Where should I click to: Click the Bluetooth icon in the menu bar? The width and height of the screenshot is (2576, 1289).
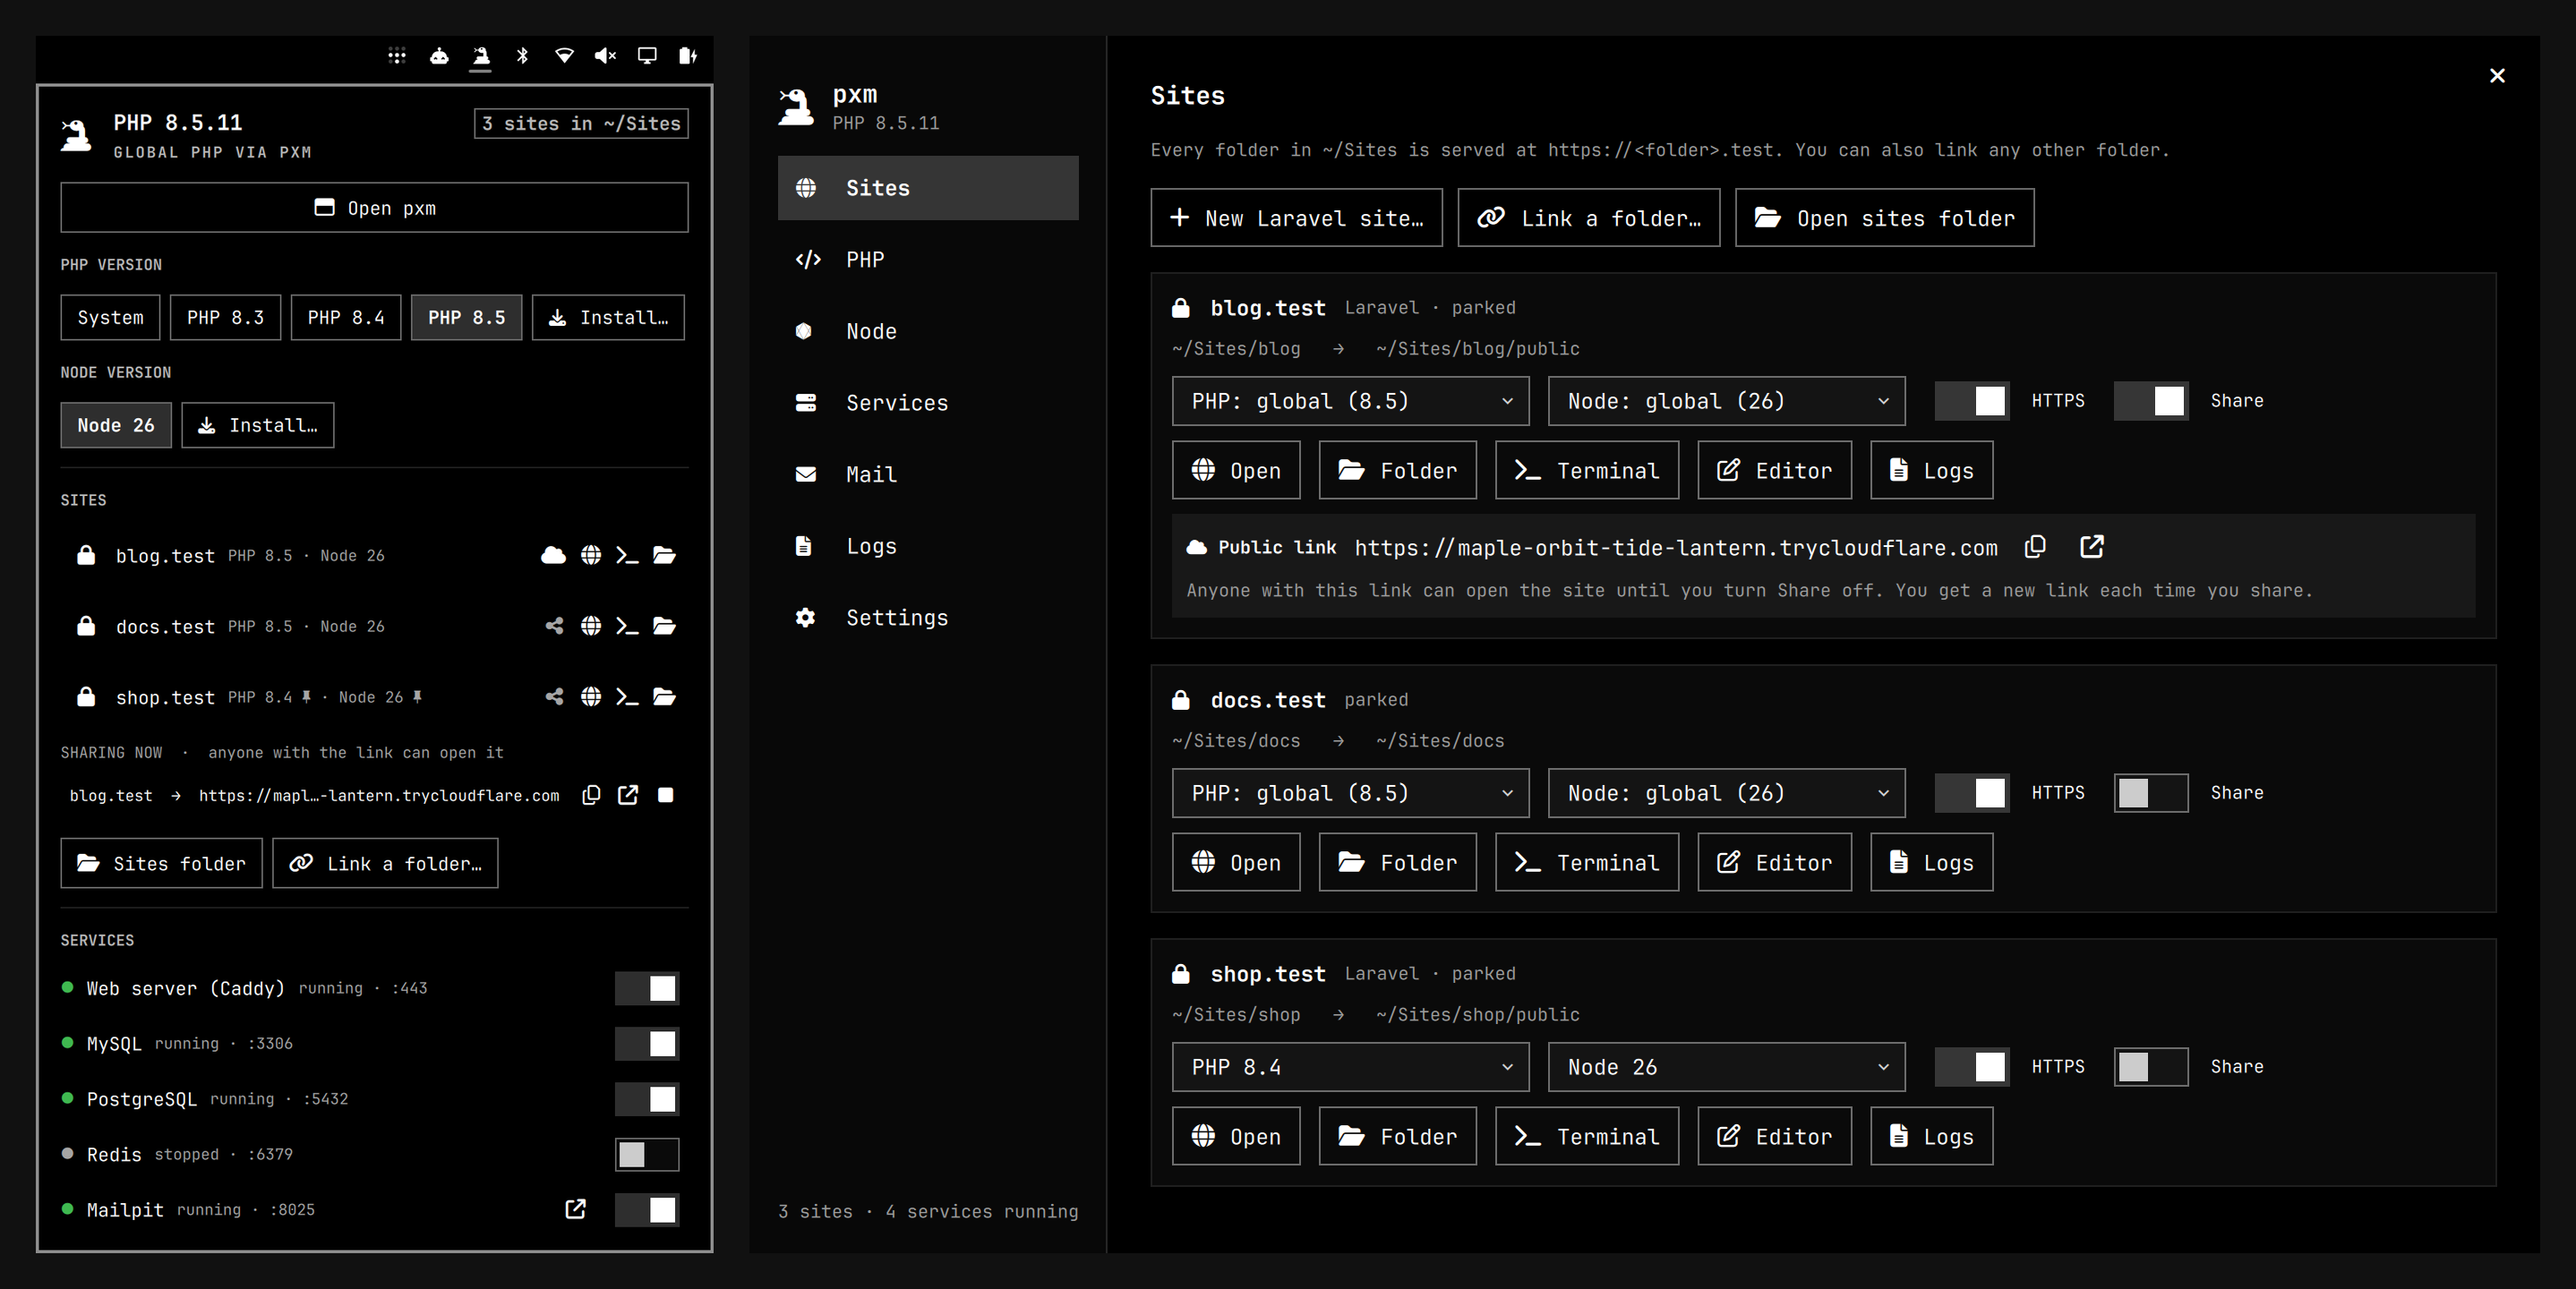[522, 56]
